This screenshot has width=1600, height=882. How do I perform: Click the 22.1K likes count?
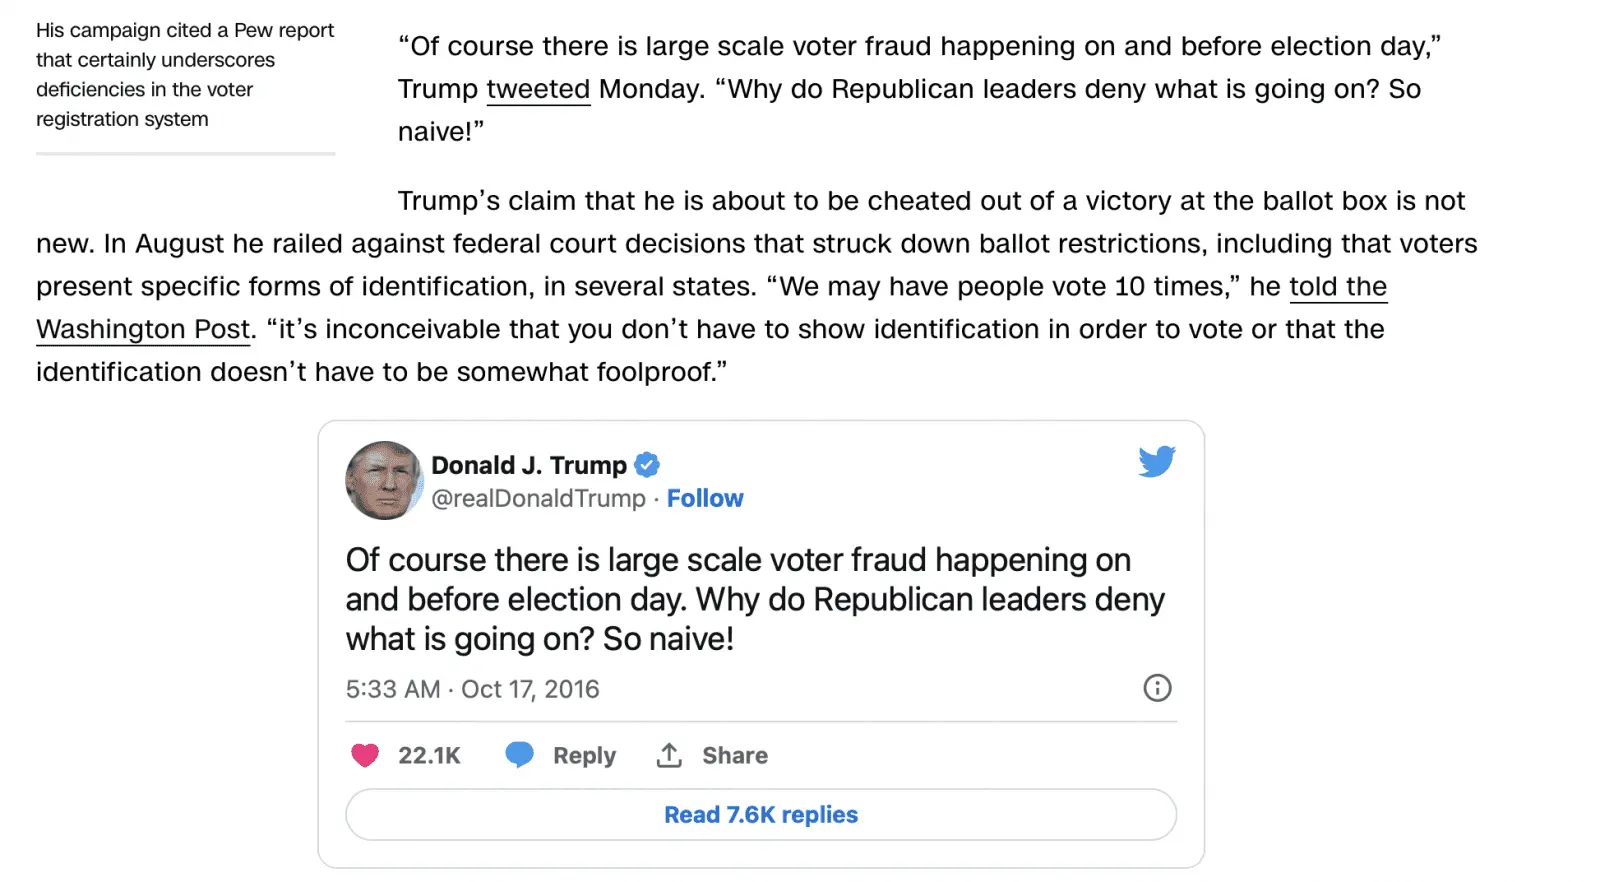(x=429, y=755)
